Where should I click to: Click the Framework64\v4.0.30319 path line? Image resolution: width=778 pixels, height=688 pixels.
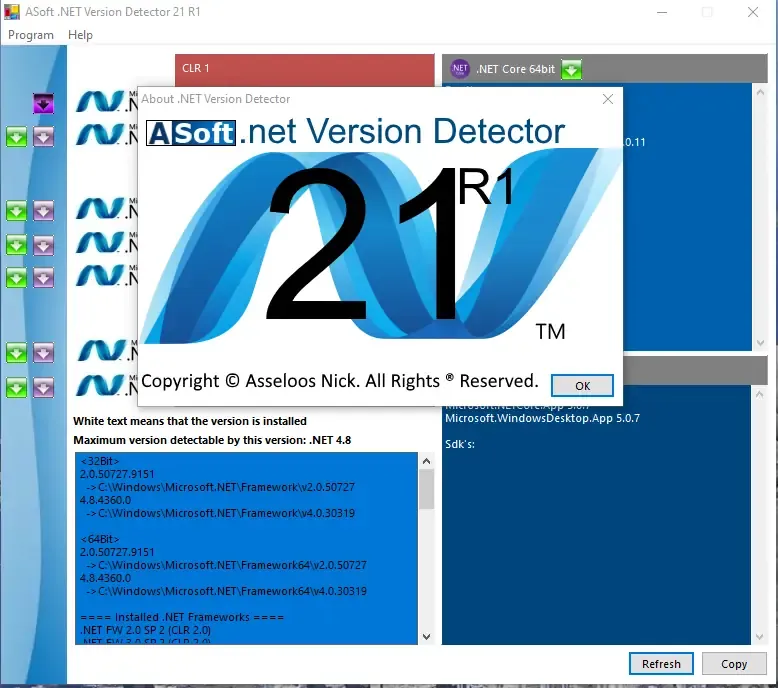click(x=227, y=591)
